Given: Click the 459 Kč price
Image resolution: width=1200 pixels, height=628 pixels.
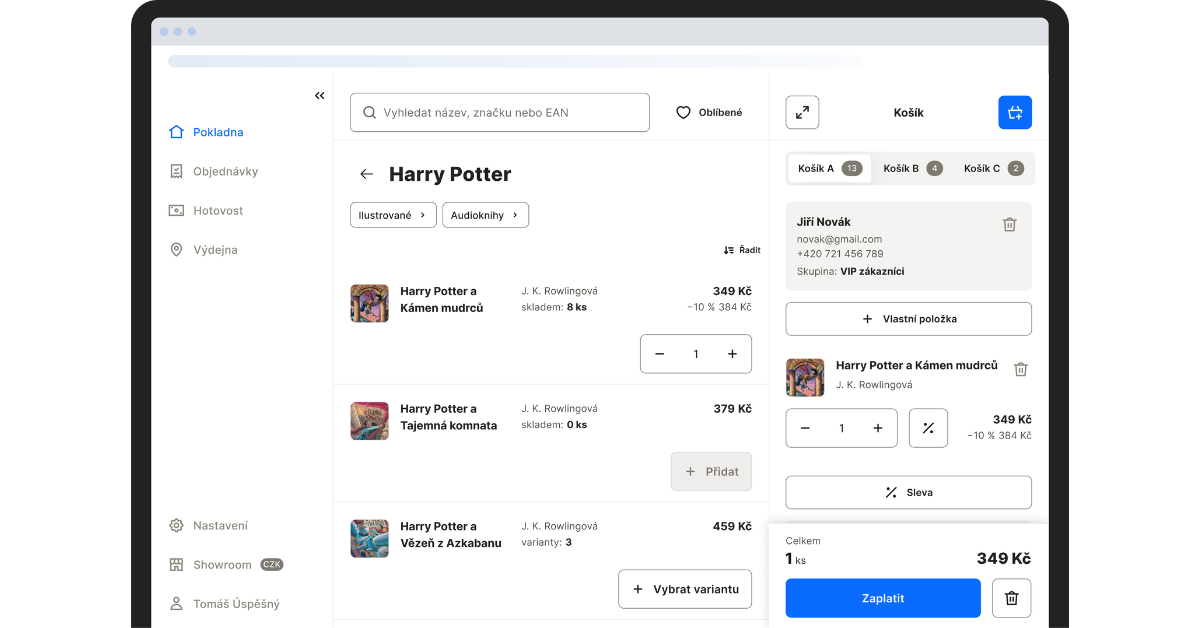Looking at the screenshot, I should 732,526.
